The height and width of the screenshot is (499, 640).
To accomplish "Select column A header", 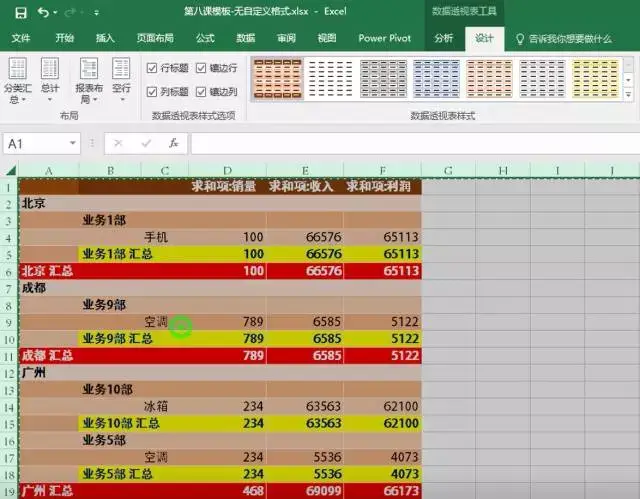I will pyautogui.click(x=49, y=171).
